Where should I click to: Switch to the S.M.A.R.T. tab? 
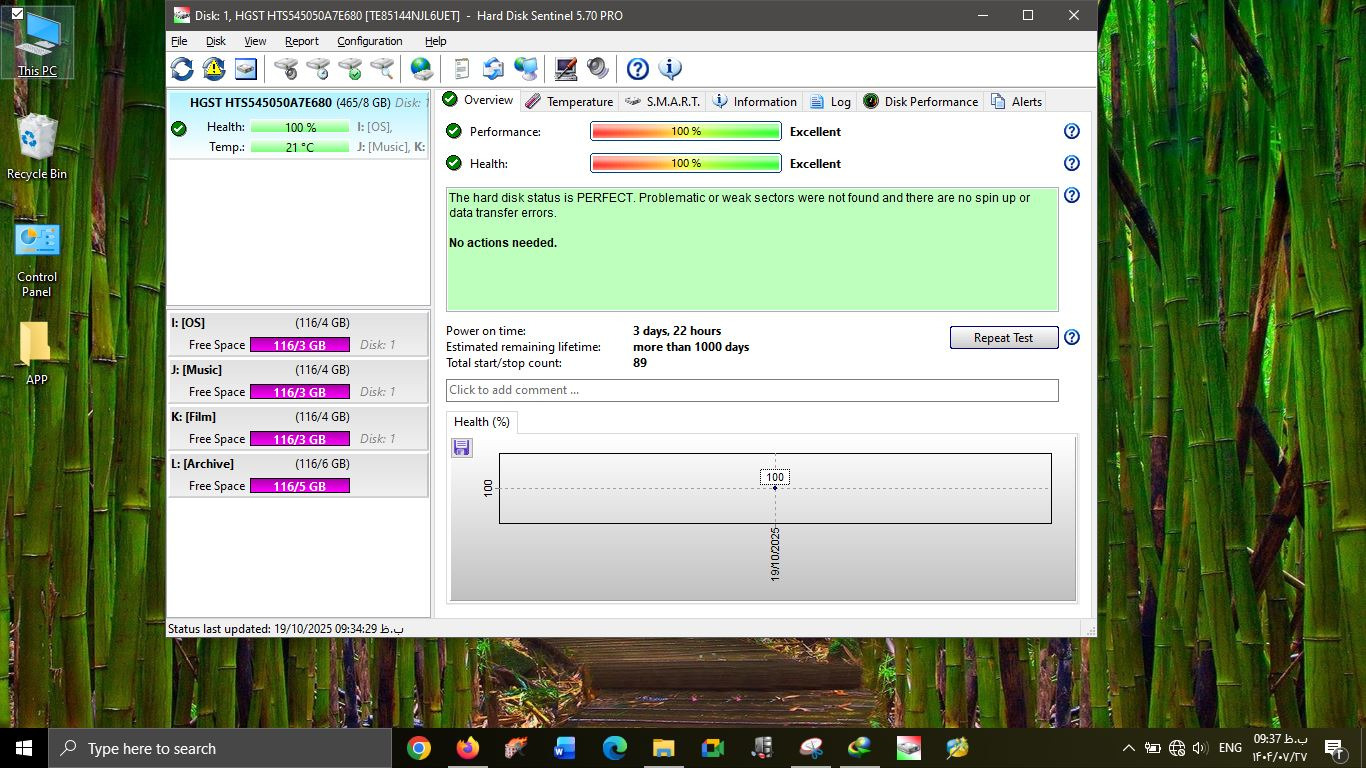pos(662,101)
